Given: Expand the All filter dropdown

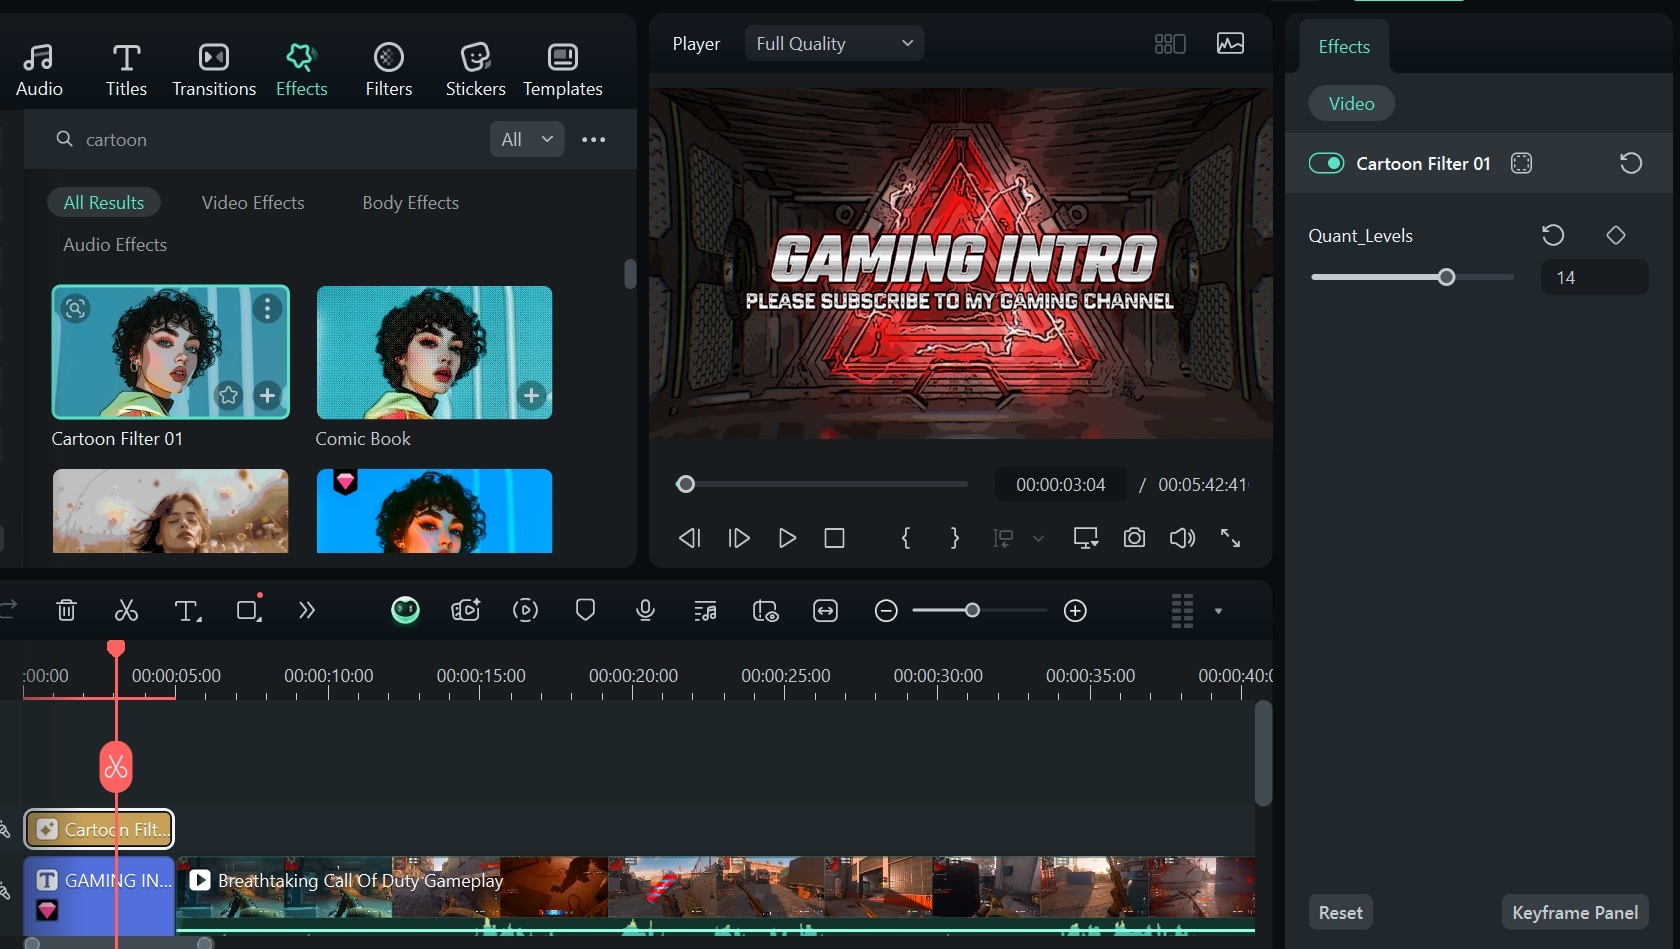Looking at the screenshot, I should click(x=527, y=139).
